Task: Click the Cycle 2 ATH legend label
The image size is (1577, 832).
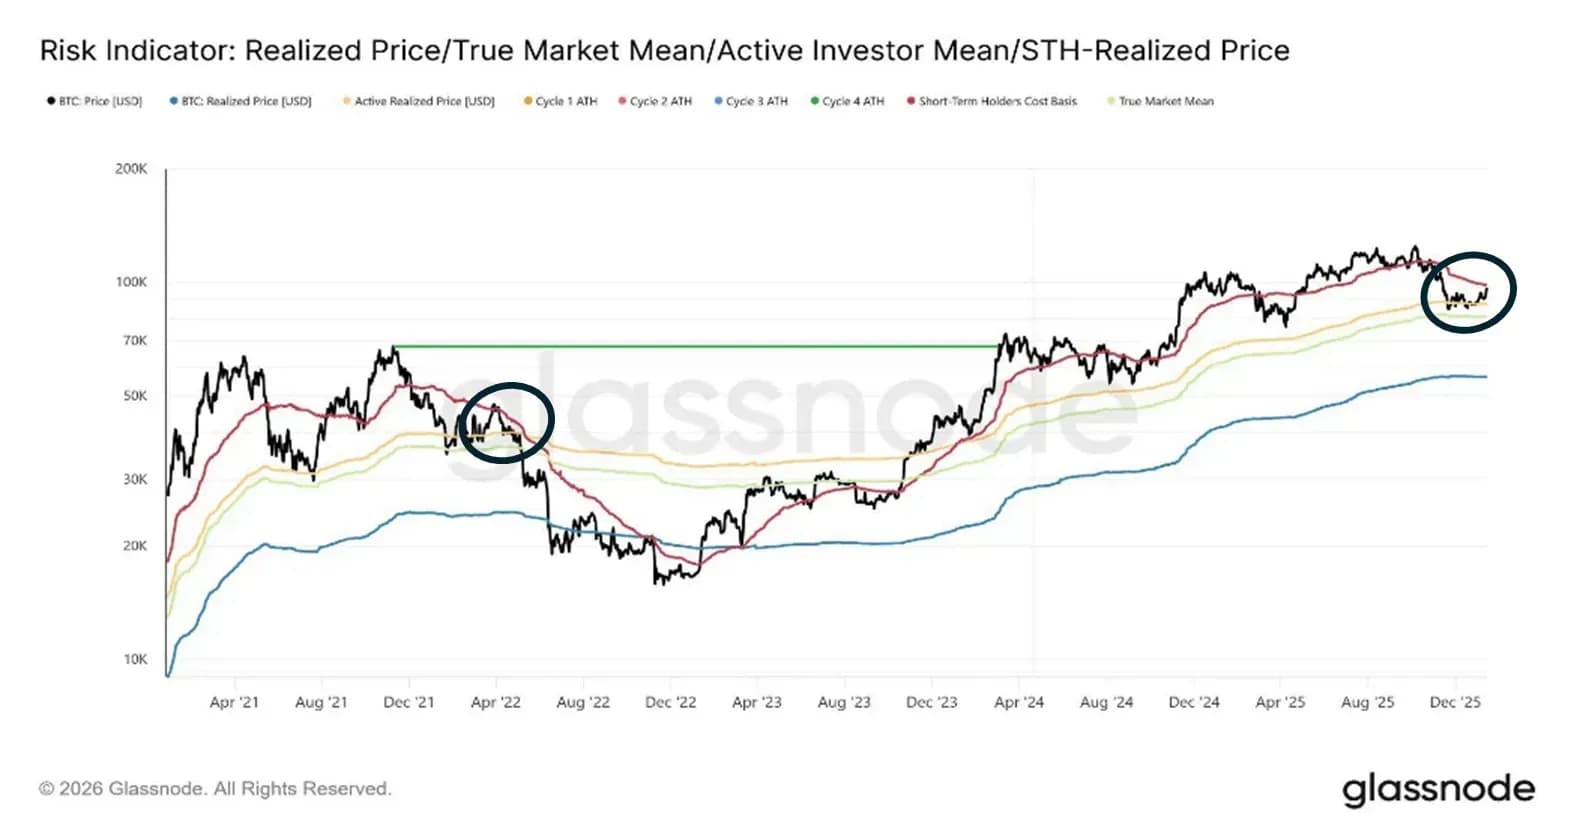Action: point(661,101)
